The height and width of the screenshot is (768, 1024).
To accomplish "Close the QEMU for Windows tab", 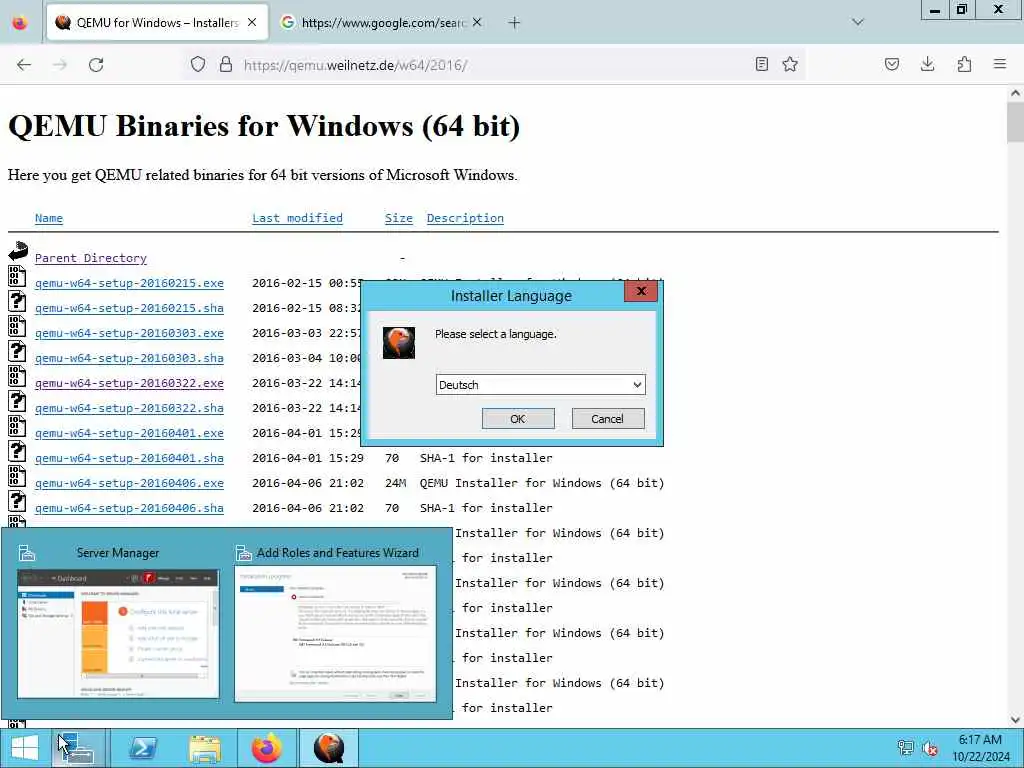I will 252,23.
